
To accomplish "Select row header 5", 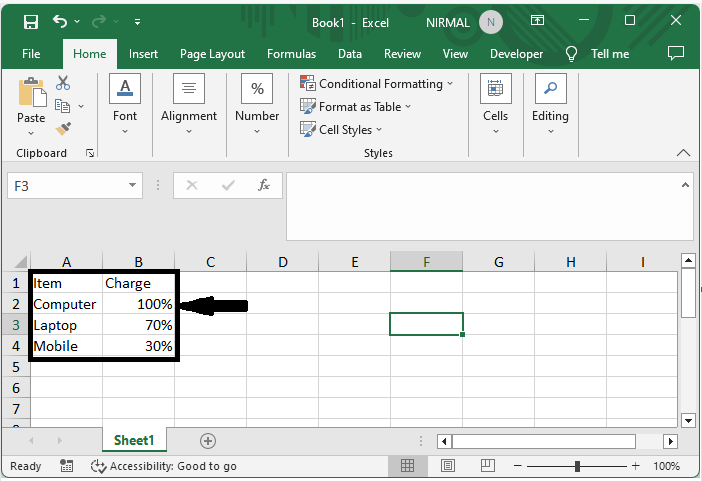I will [x=16, y=367].
